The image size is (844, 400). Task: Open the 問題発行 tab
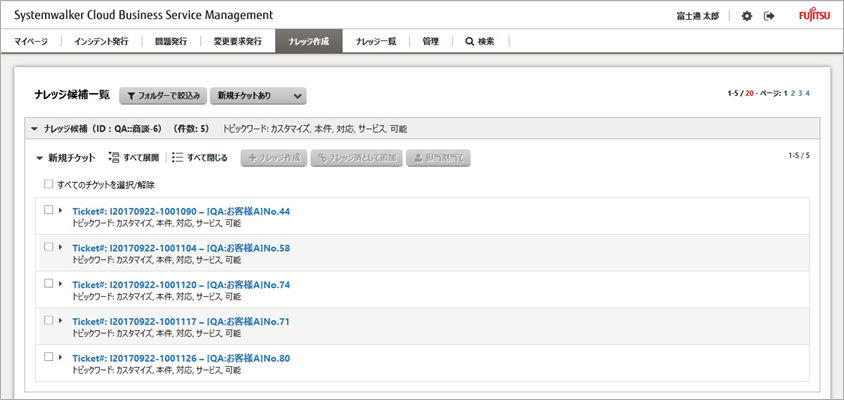tap(171, 41)
